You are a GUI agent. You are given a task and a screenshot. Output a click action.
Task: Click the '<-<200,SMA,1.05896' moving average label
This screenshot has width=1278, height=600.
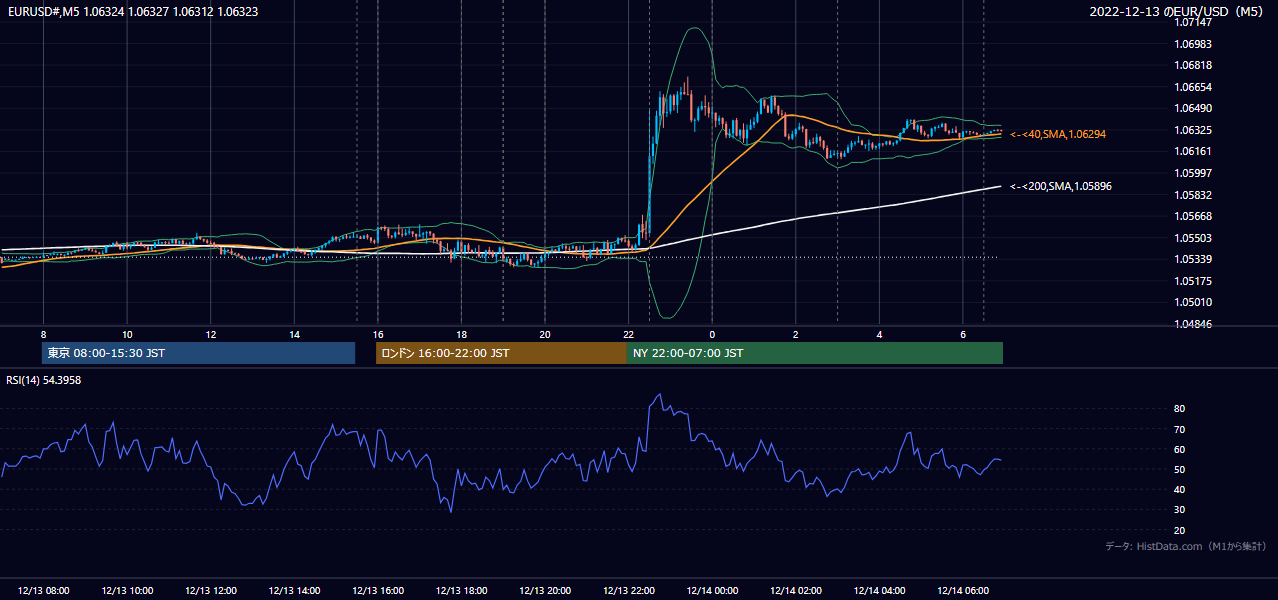tap(1061, 186)
